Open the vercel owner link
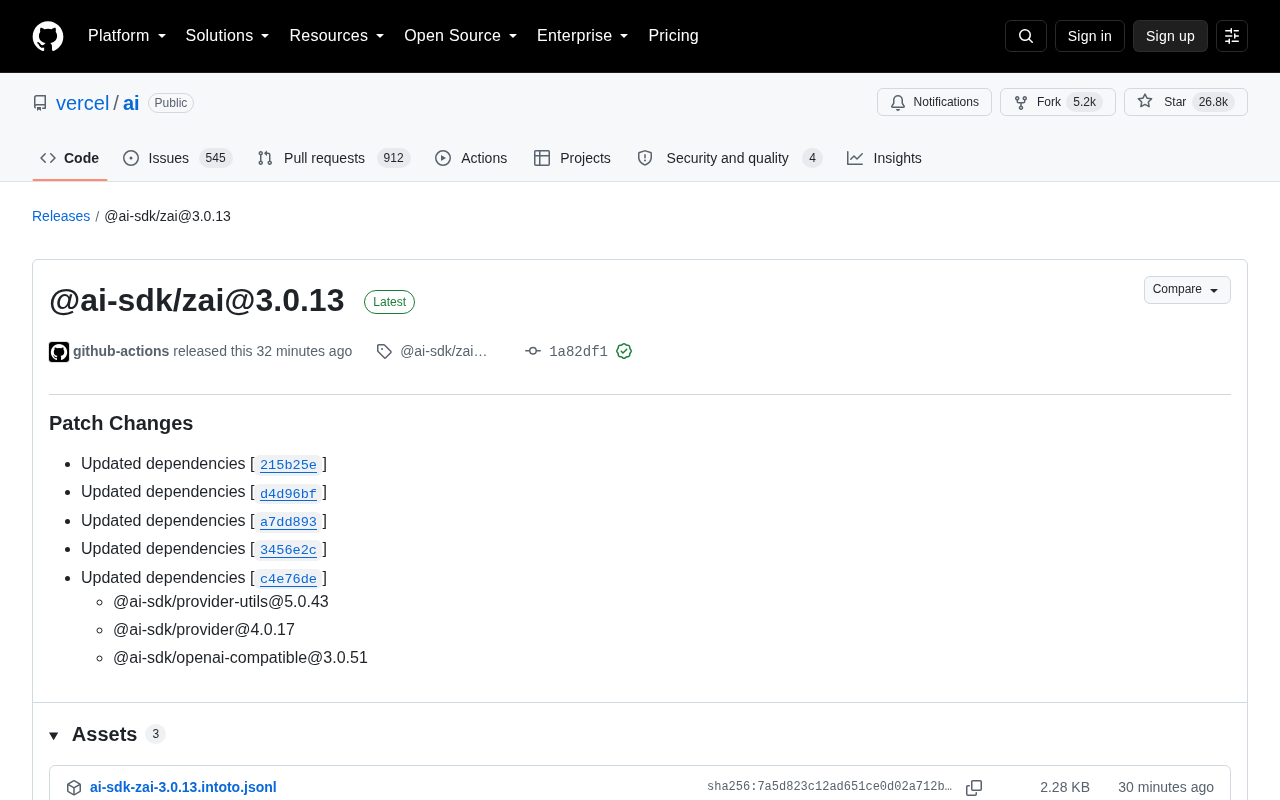Image resolution: width=1280 pixels, height=800 pixels. (x=83, y=103)
